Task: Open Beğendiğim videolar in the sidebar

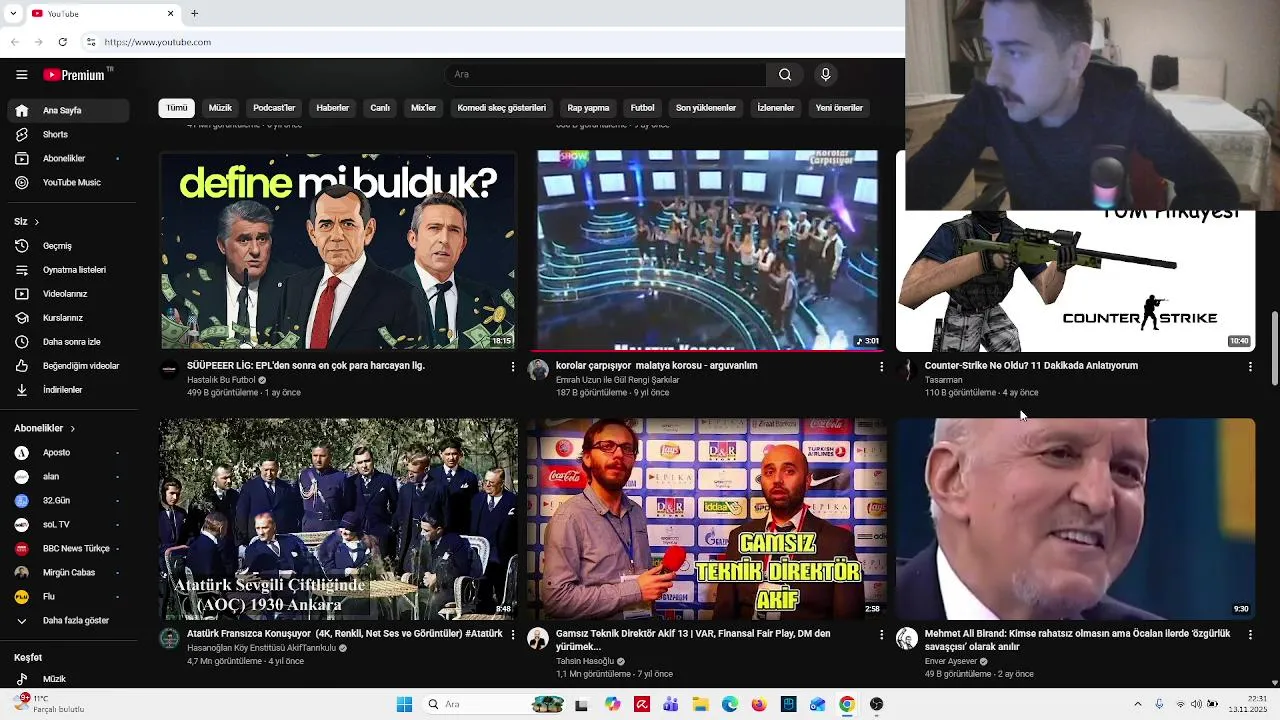Action: click(68, 366)
